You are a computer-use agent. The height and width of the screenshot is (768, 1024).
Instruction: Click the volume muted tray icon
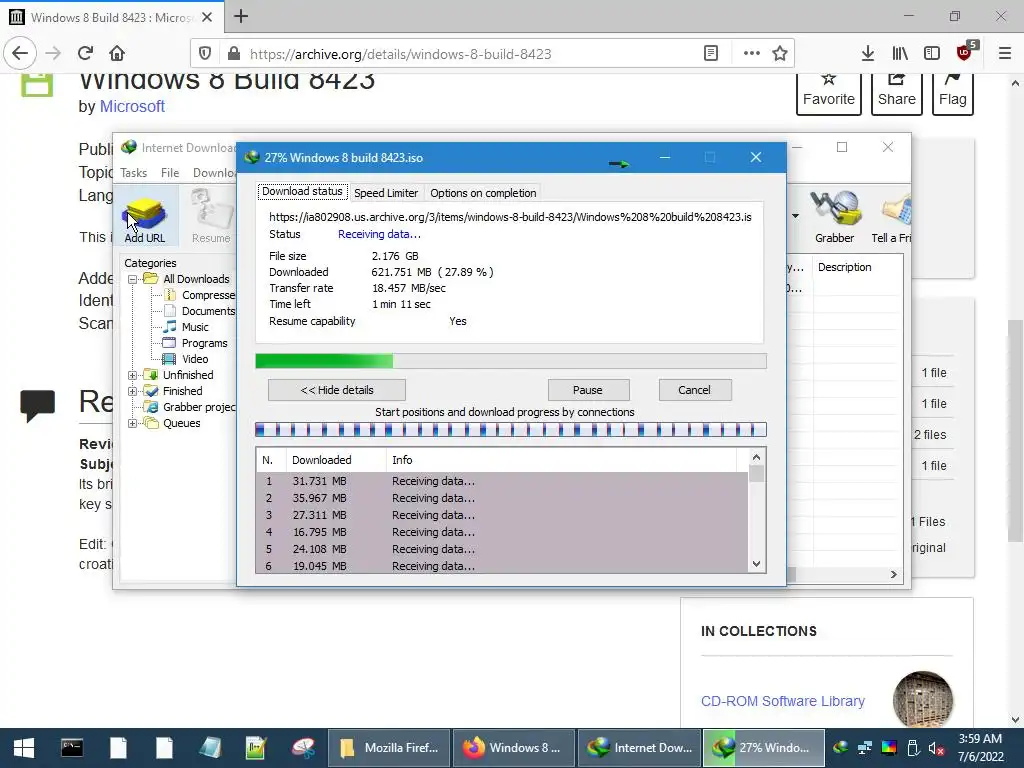[935, 748]
